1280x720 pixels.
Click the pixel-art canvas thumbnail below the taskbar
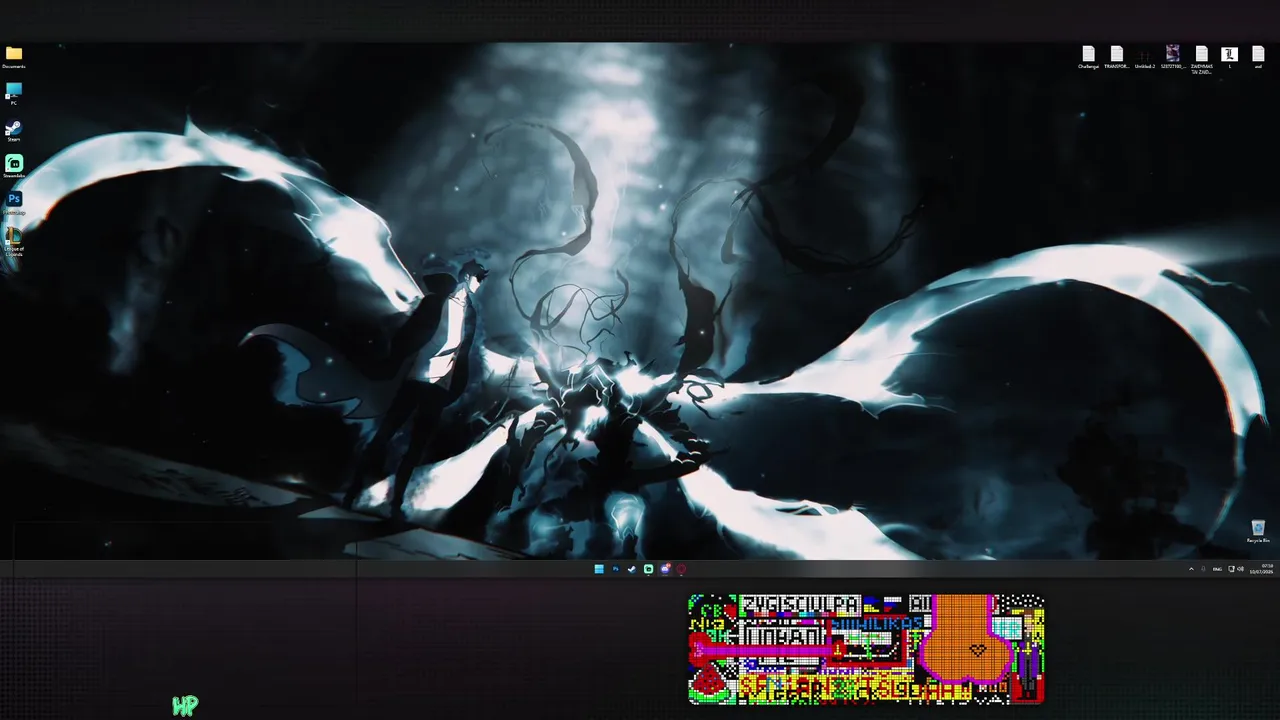(x=866, y=649)
